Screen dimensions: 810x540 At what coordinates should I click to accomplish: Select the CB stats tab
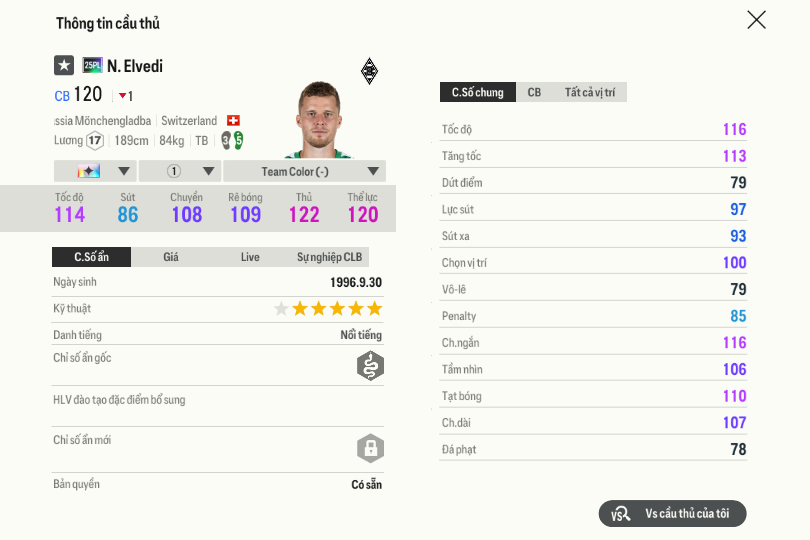pos(534,93)
